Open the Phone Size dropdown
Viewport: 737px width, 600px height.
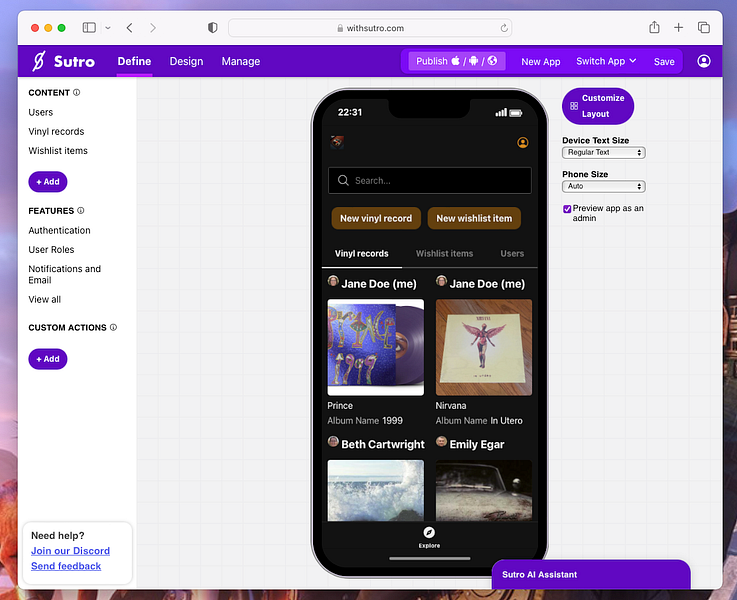point(604,187)
